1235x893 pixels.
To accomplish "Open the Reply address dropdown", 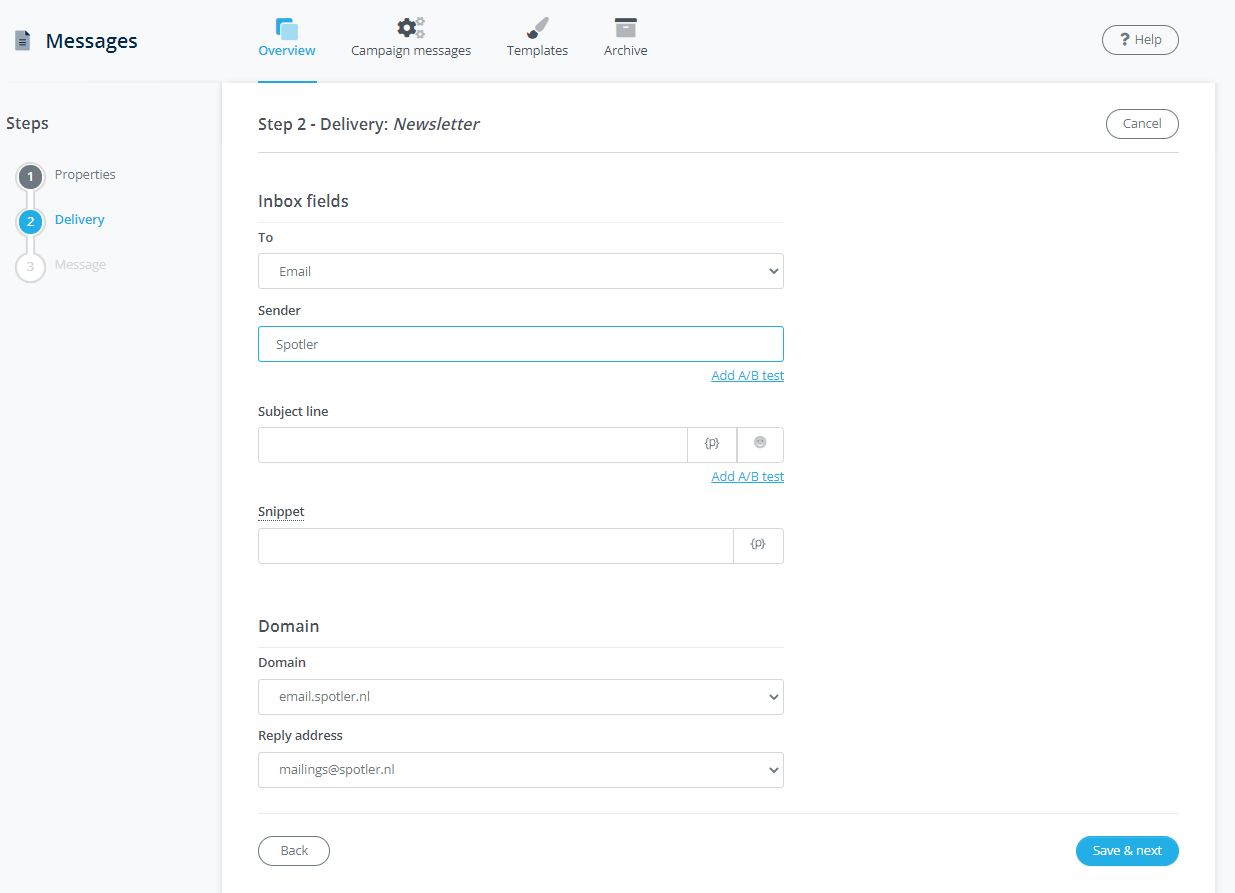I will (x=520, y=770).
